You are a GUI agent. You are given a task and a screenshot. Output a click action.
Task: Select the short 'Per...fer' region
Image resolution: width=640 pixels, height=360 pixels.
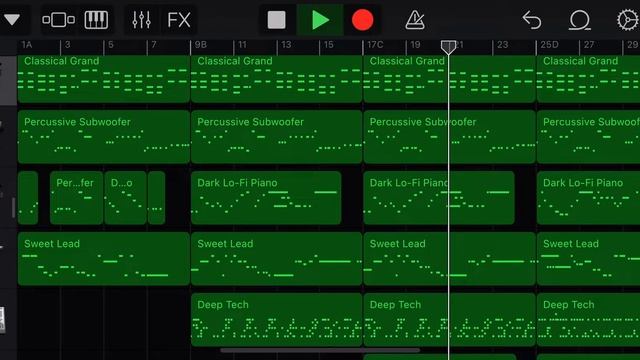pos(76,198)
